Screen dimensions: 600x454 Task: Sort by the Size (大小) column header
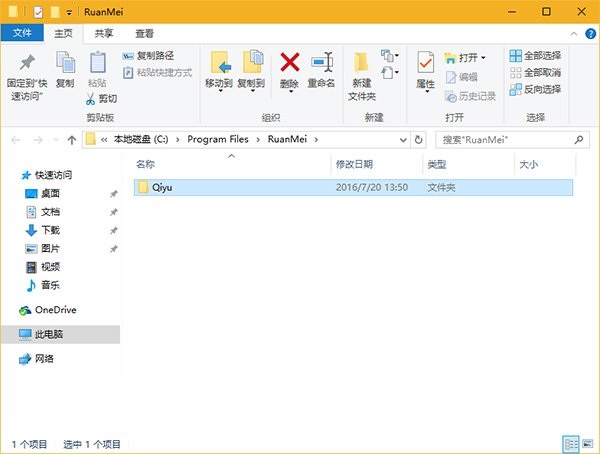pyautogui.click(x=528, y=165)
